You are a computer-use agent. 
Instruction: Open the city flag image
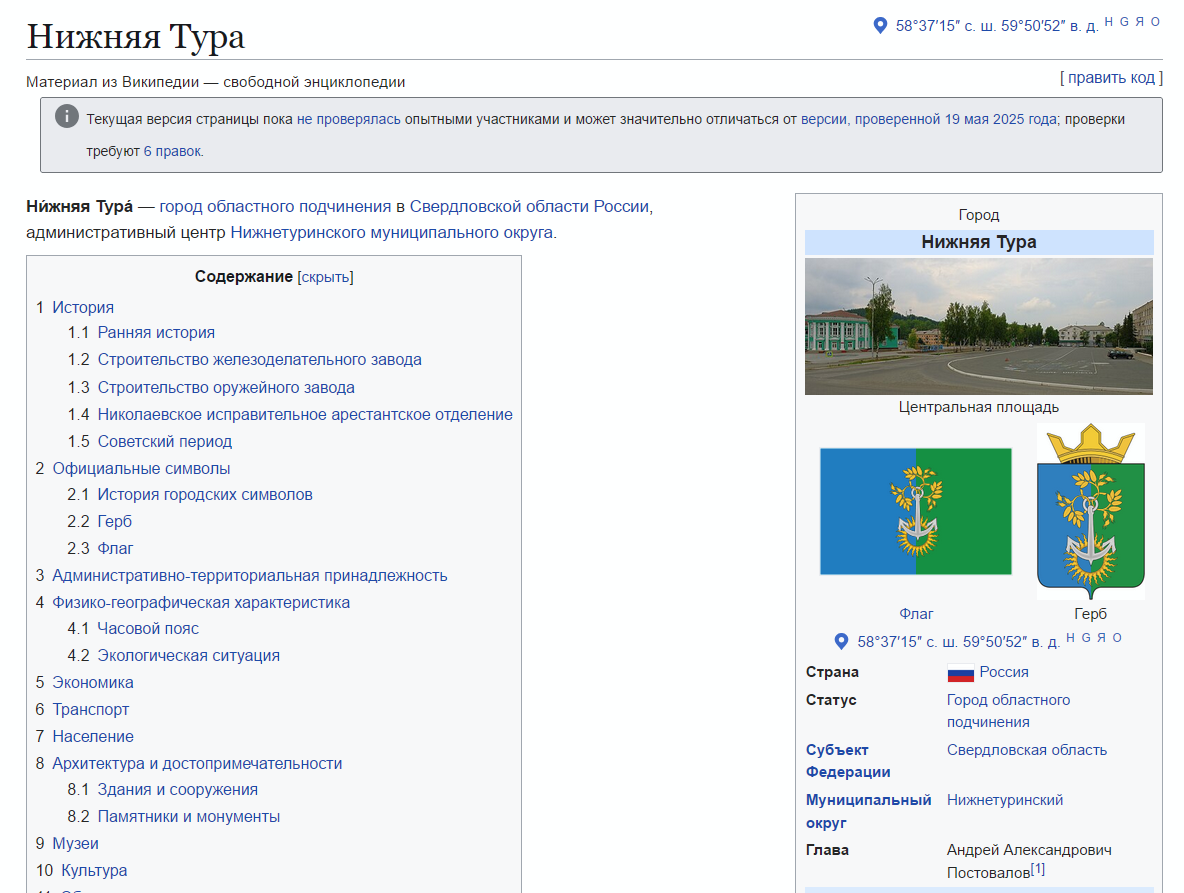pyautogui.click(x=916, y=511)
